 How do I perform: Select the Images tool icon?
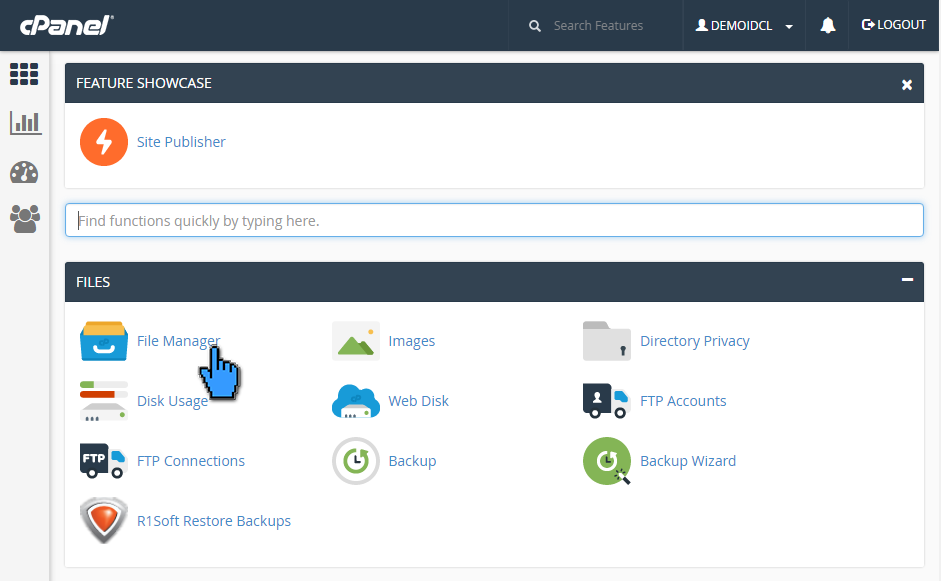pos(355,341)
